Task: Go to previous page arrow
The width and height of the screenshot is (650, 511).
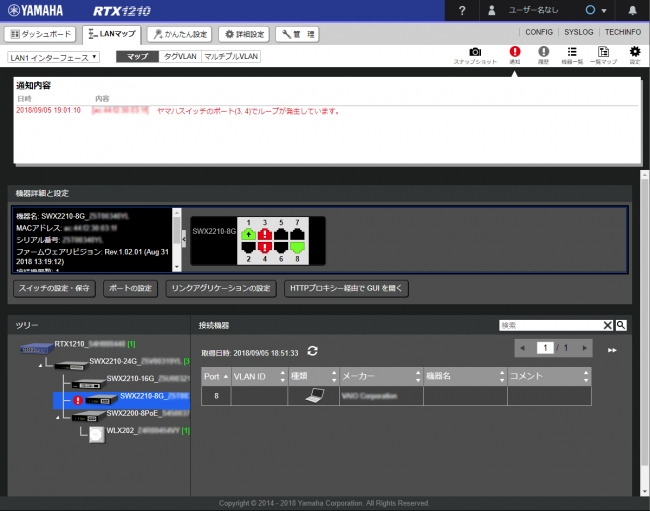Action: [x=522, y=348]
